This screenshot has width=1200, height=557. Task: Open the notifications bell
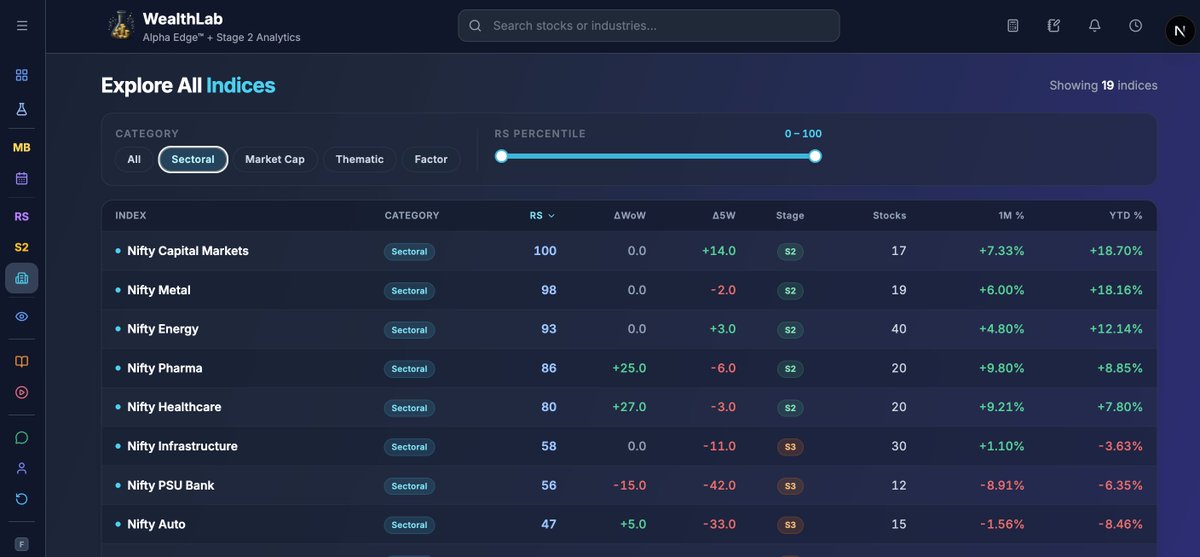tap(1095, 25)
